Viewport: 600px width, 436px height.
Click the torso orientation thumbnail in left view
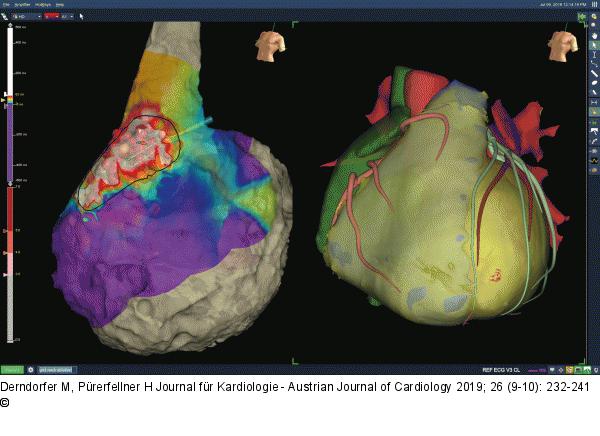pos(268,45)
